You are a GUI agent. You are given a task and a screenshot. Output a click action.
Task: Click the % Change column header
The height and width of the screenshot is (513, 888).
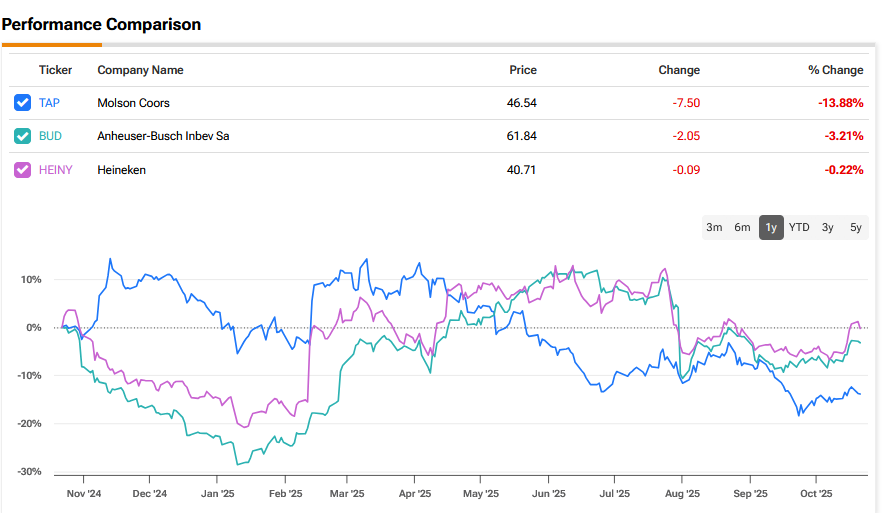[x=835, y=70]
